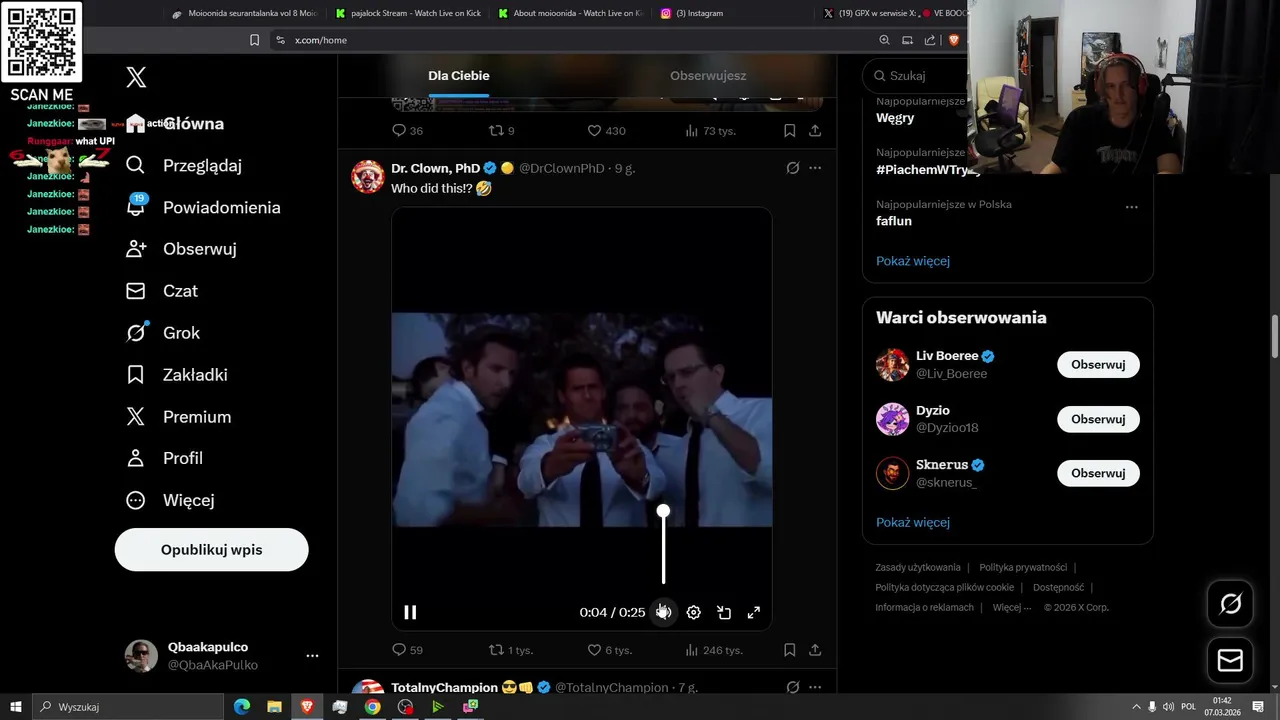Open floating Grok button
The image size is (1280, 720).
(1230, 604)
